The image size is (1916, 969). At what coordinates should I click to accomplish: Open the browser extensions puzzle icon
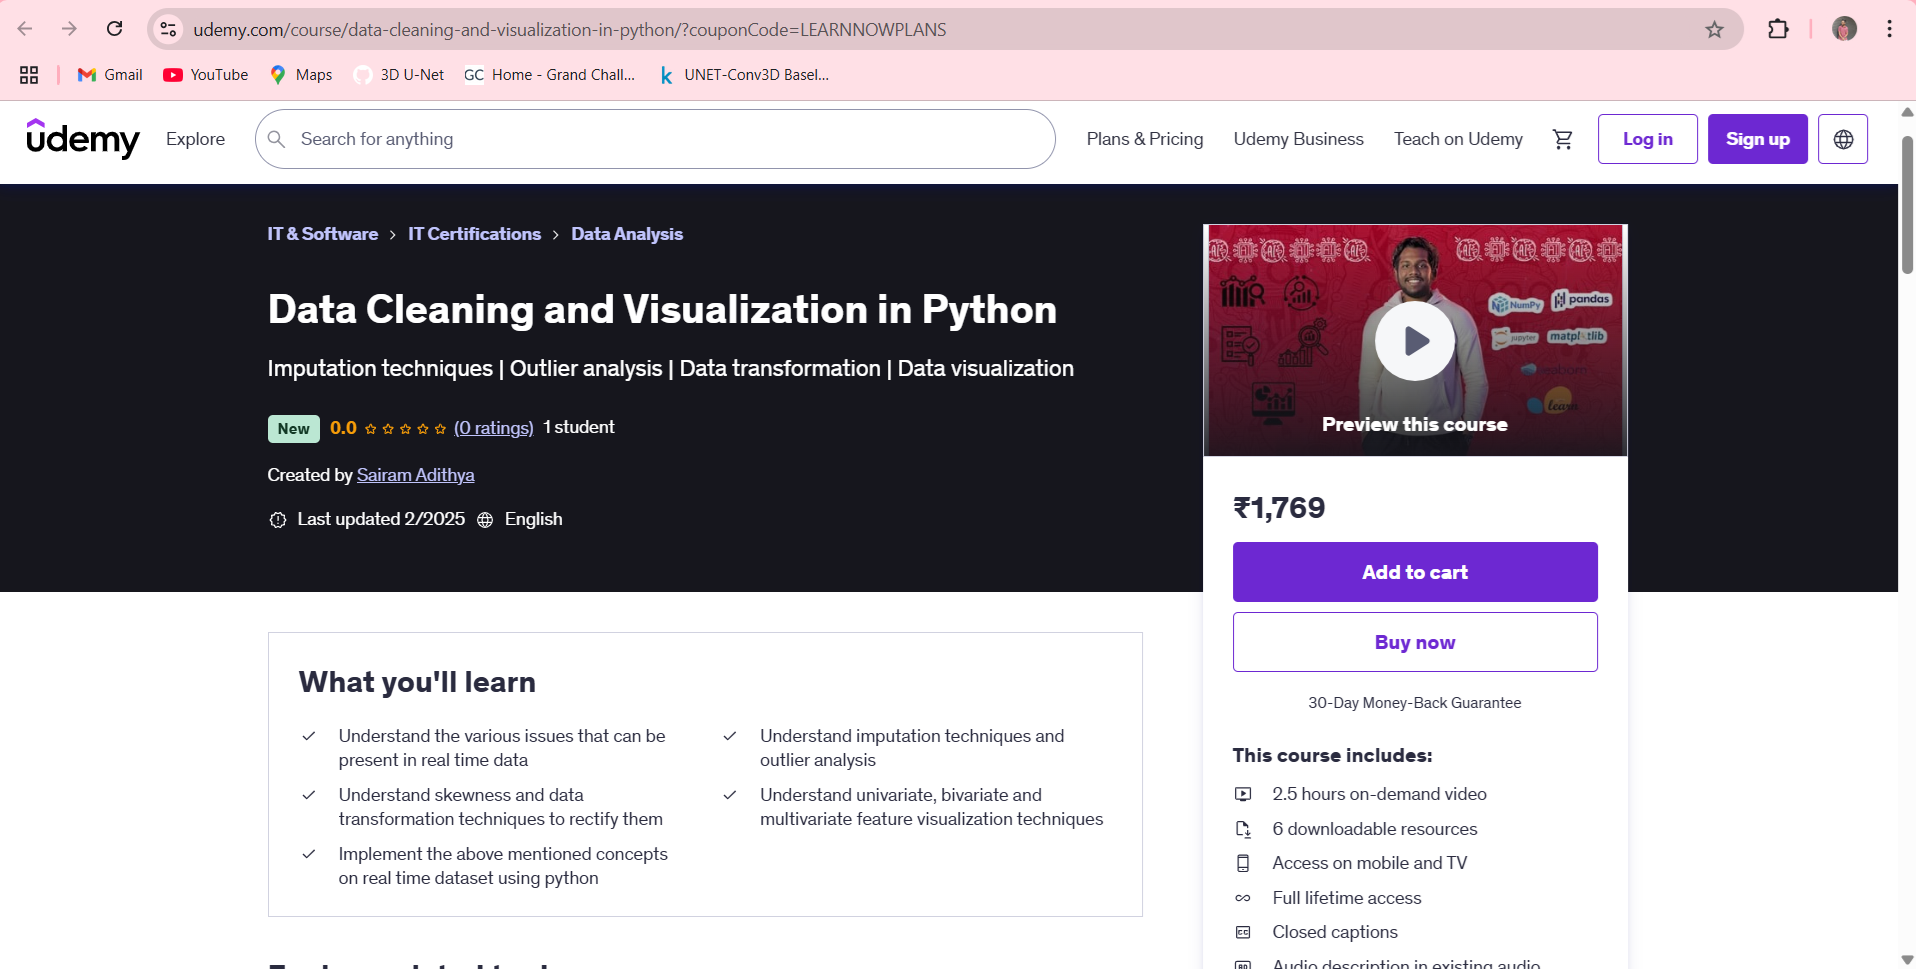[1778, 29]
